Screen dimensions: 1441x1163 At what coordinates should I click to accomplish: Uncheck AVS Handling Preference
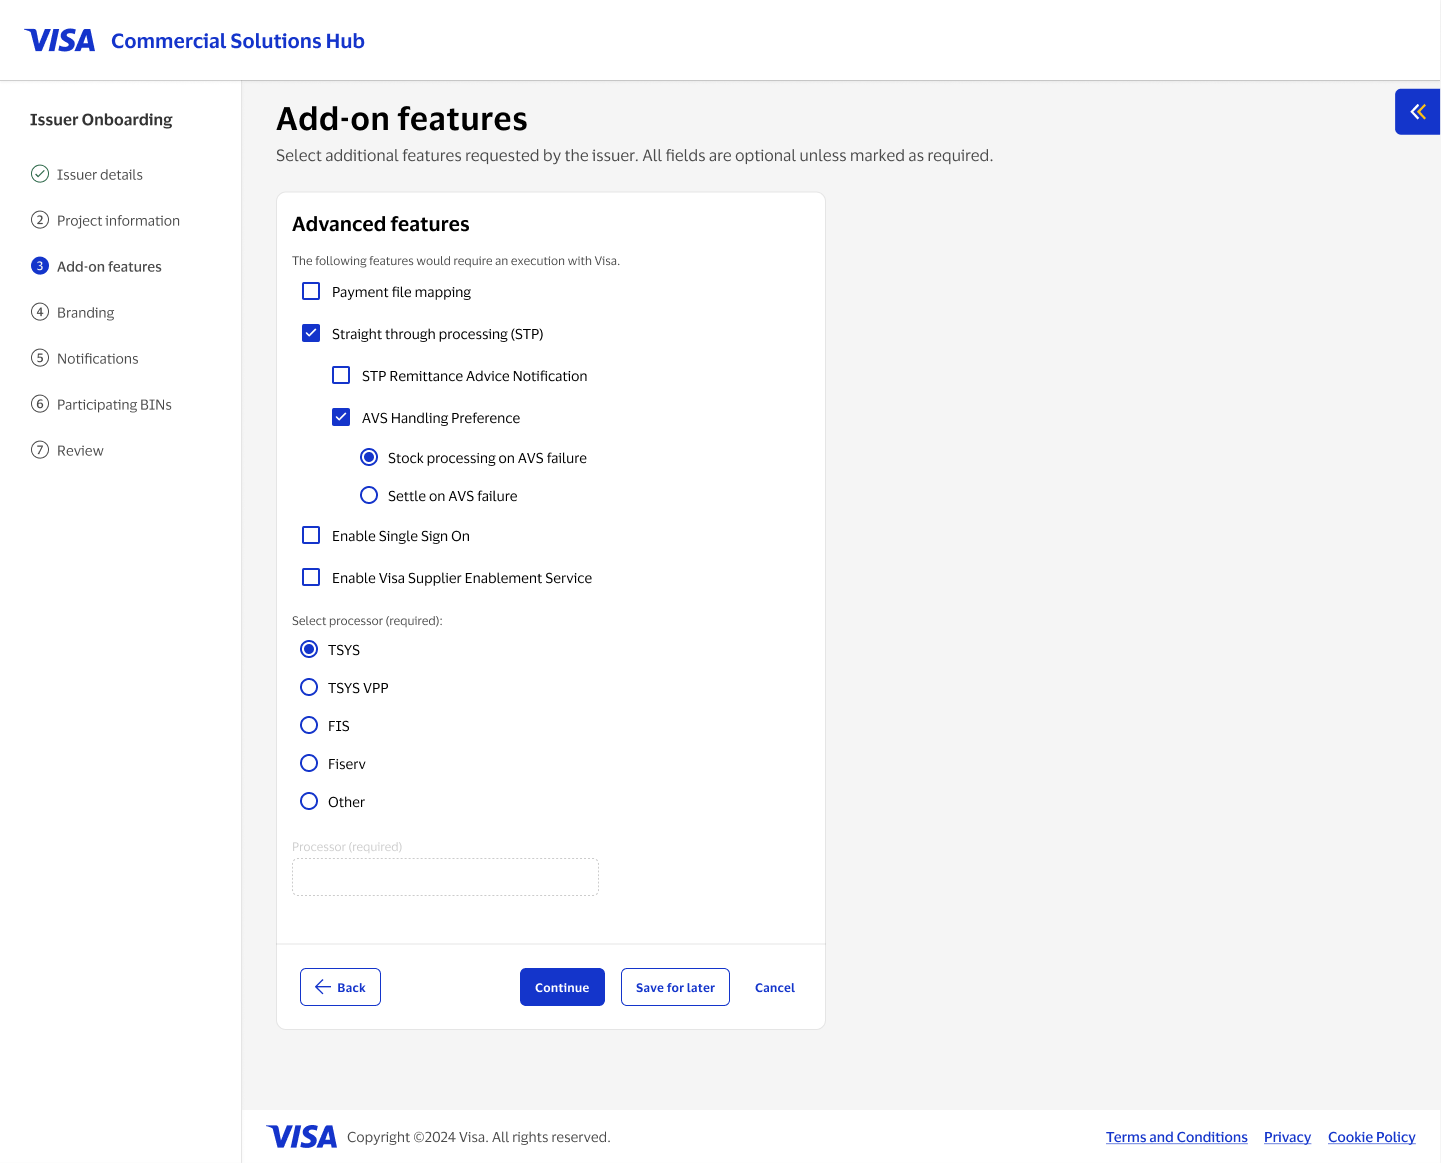[x=341, y=417]
